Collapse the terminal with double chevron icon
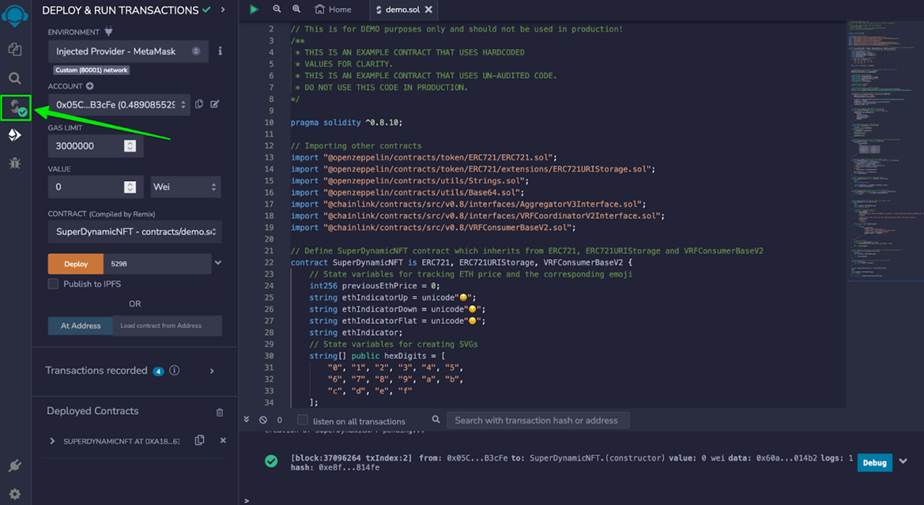The height and width of the screenshot is (505, 924). 246,420
